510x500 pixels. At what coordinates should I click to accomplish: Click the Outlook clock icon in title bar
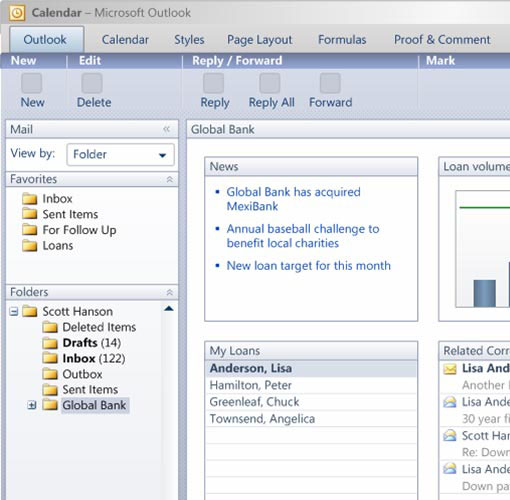click(x=17, y=13)
